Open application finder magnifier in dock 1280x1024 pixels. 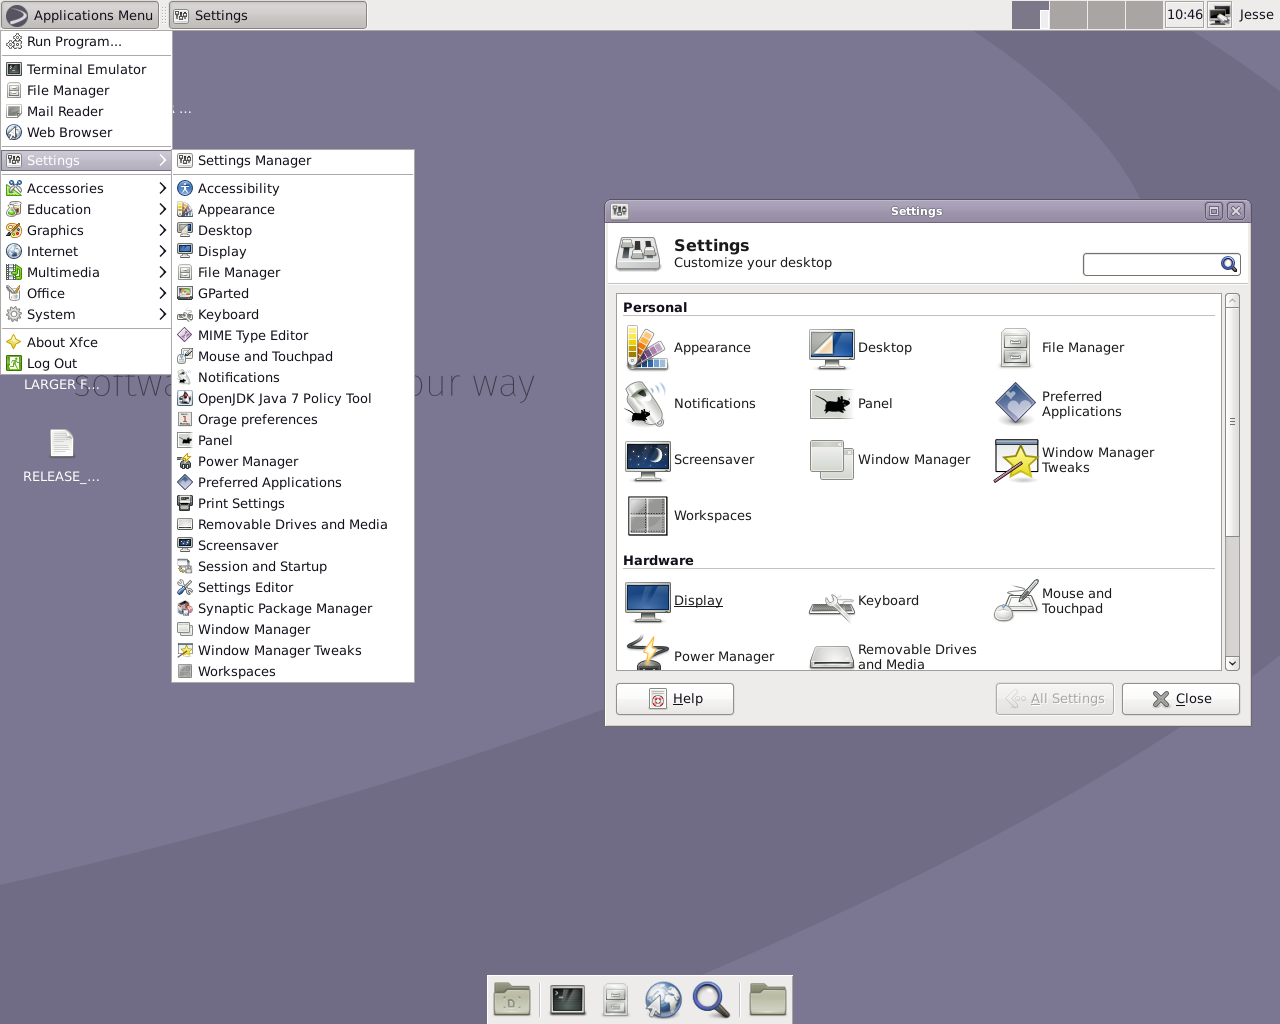pos(711,999)
